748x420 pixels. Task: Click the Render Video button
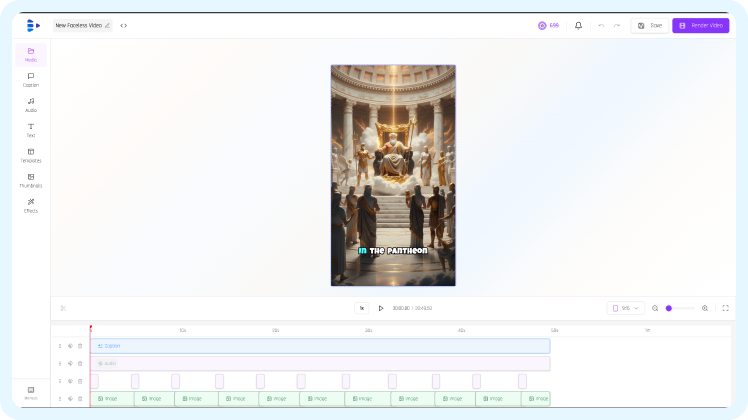click(700, 25)
